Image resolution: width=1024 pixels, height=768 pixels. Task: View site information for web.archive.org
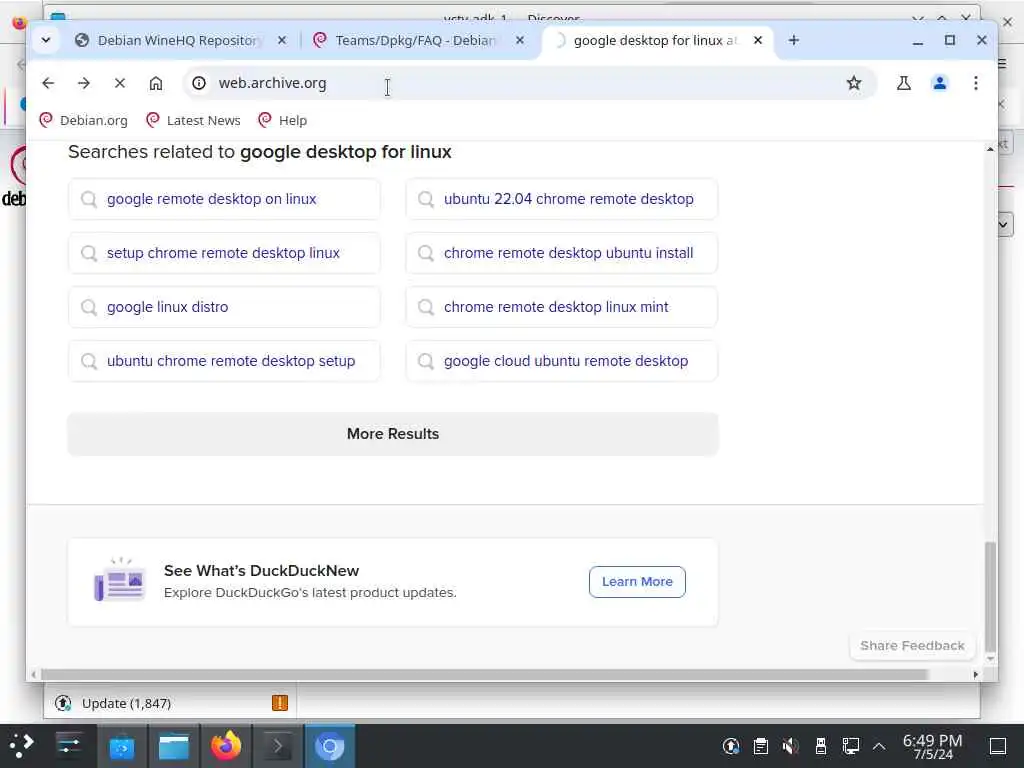tap(199, 83)
